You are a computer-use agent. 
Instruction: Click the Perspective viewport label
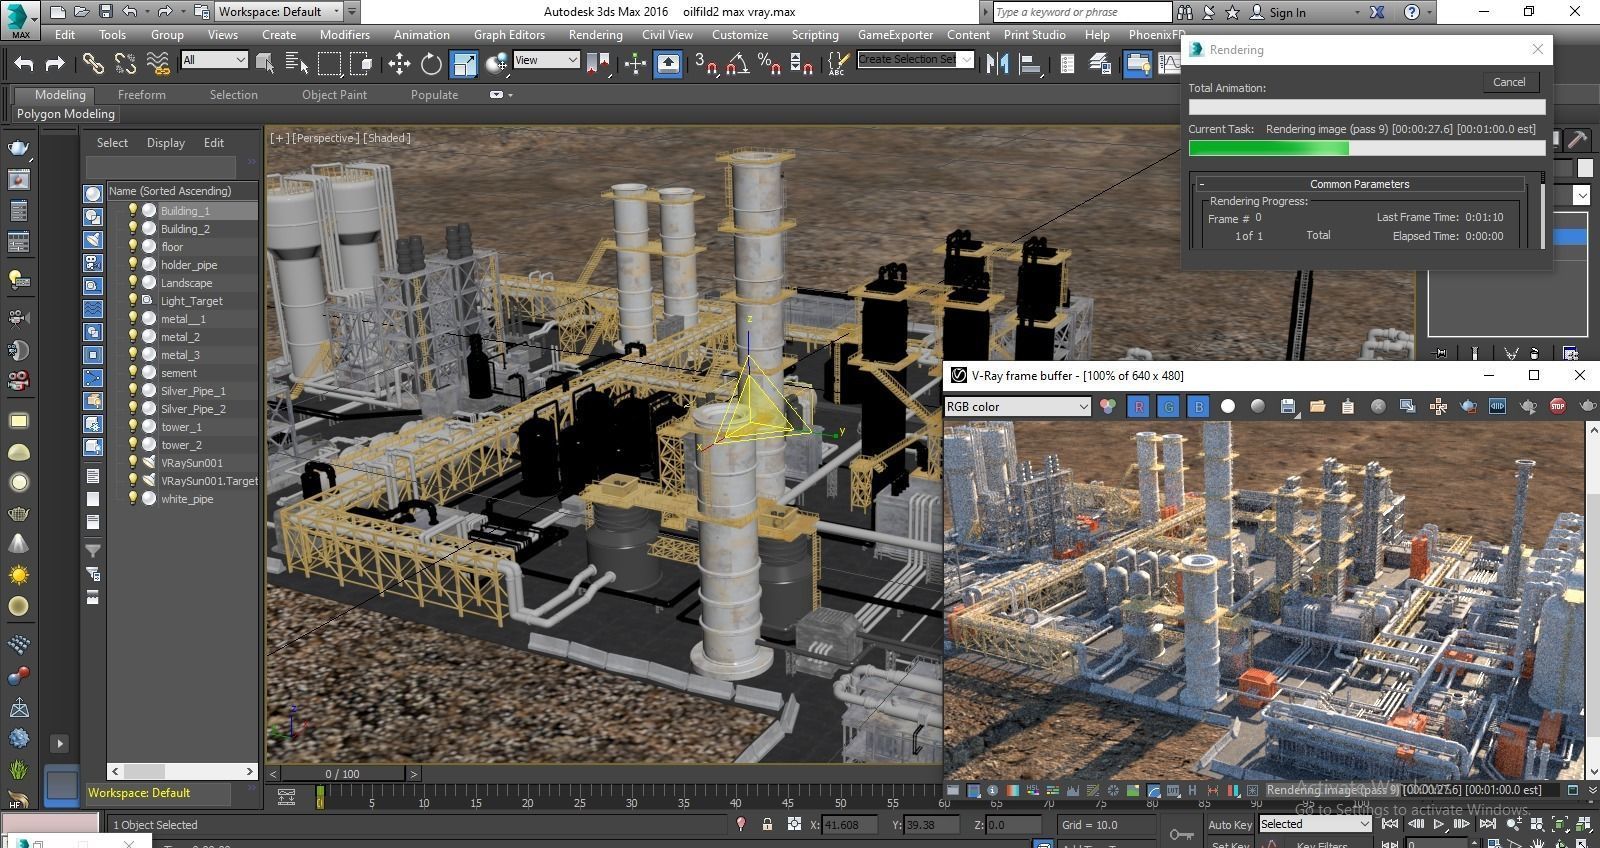tap(325, 138)
